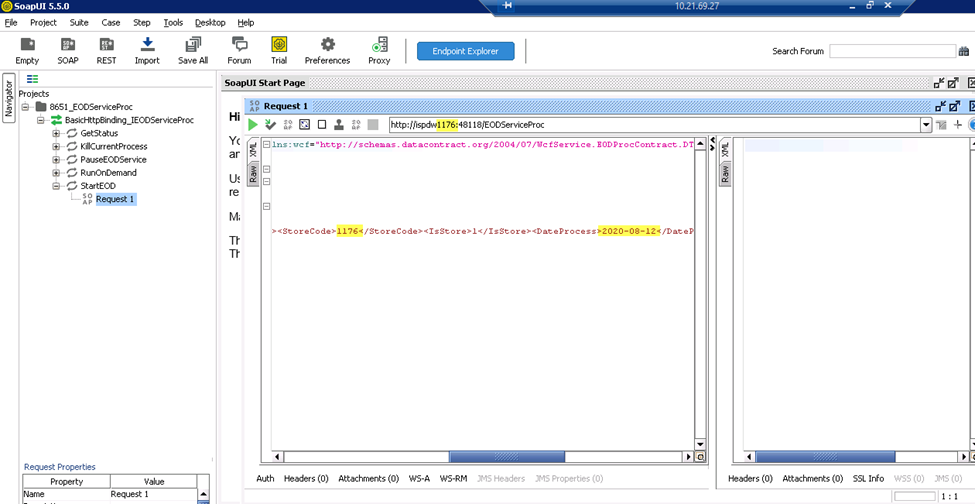975x504 pixels.
Task: Open the Suite menu
Action: tap(79, 22)
